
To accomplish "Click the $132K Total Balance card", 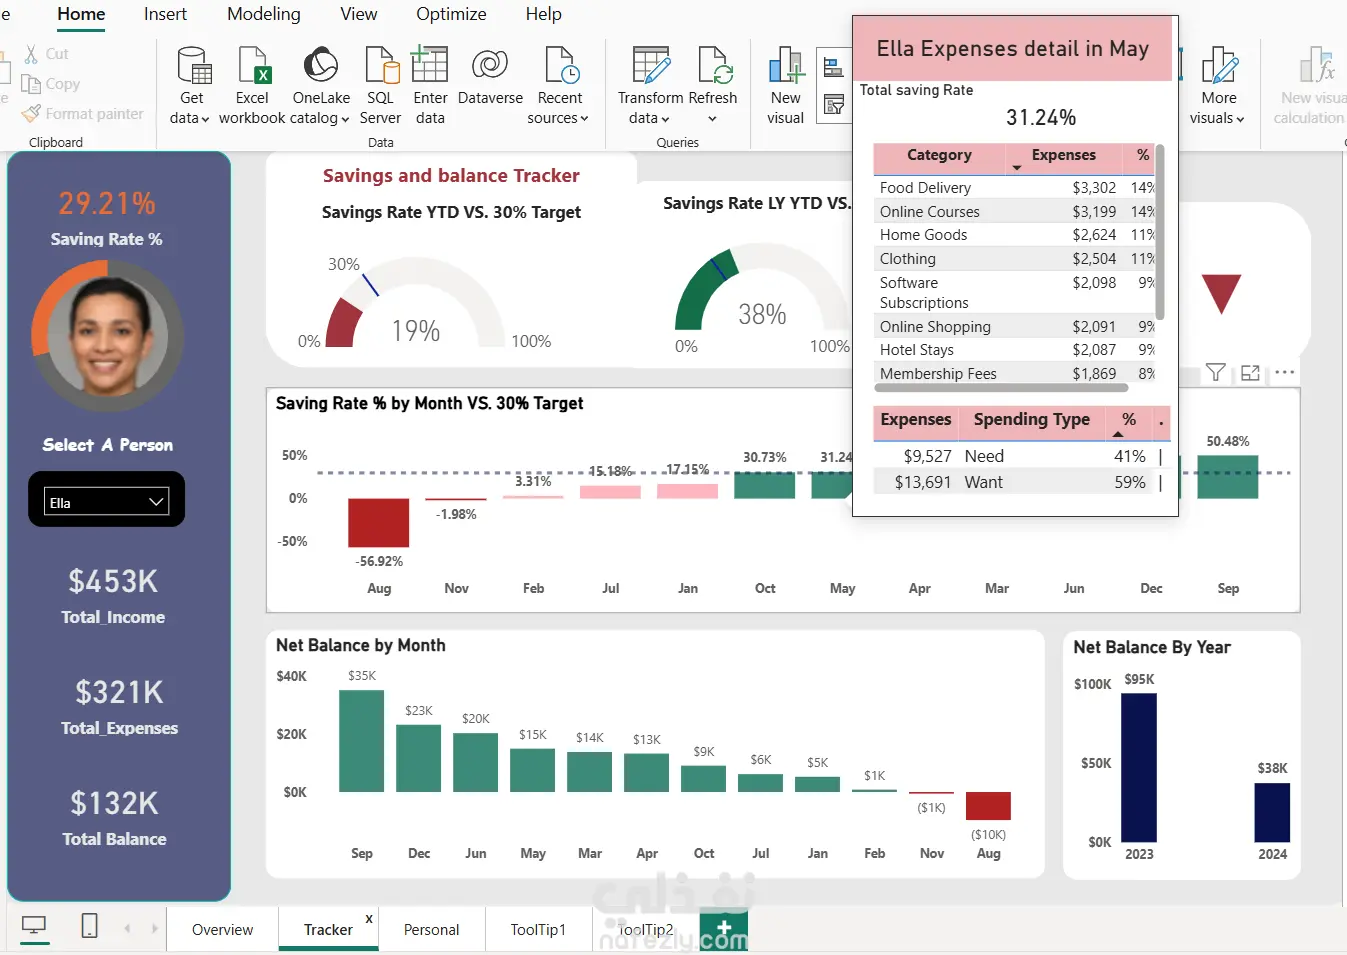I will (115, 818).
